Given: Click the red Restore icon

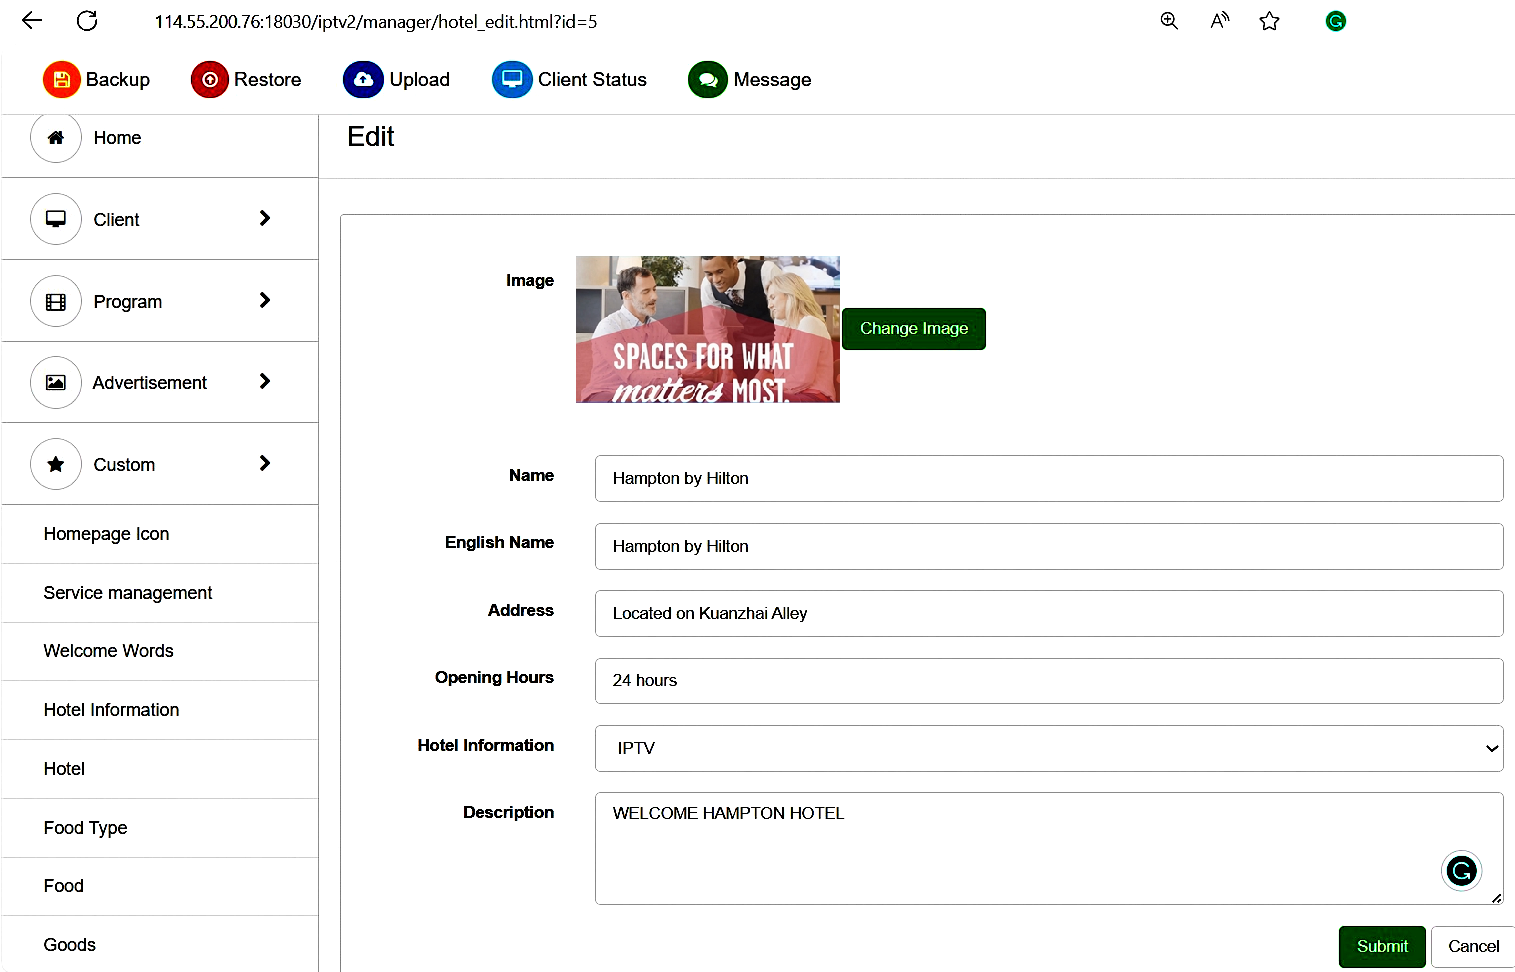Looking at the screenshot, I should [x=210, y=79].
